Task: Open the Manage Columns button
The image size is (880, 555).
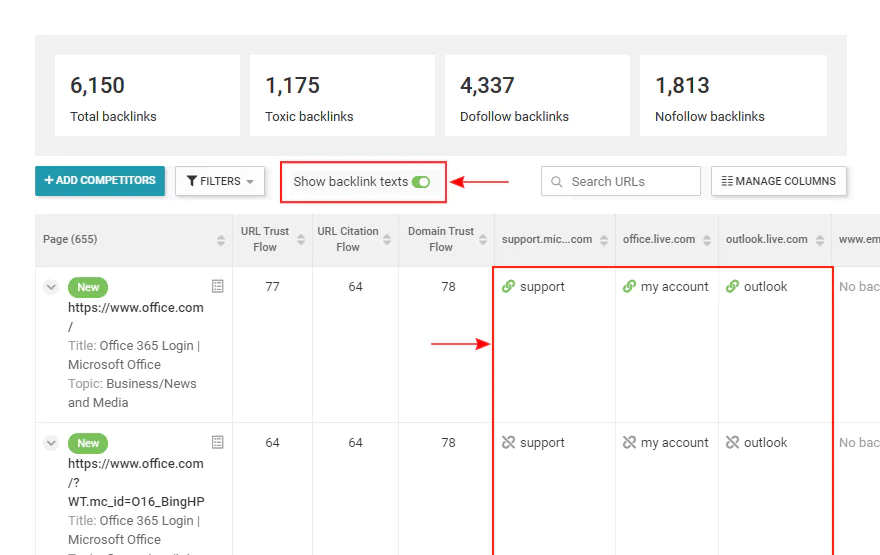Action: click(x=778, y=181)
